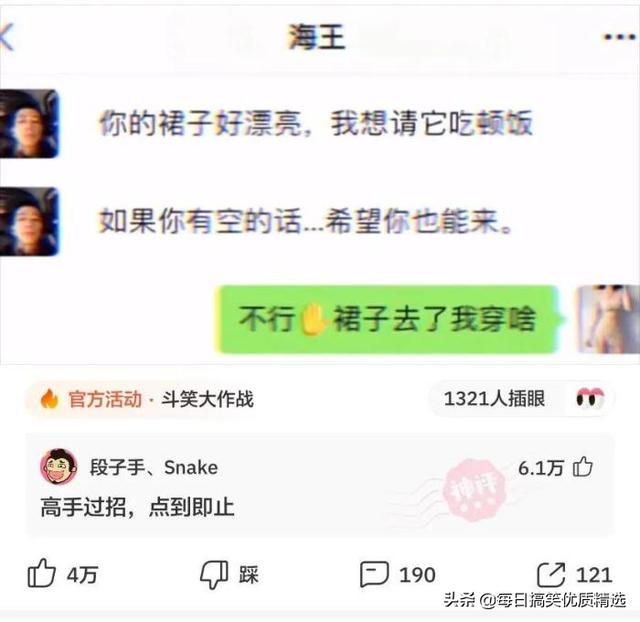Open comments via the speech bubble icon

click(374, 574)
